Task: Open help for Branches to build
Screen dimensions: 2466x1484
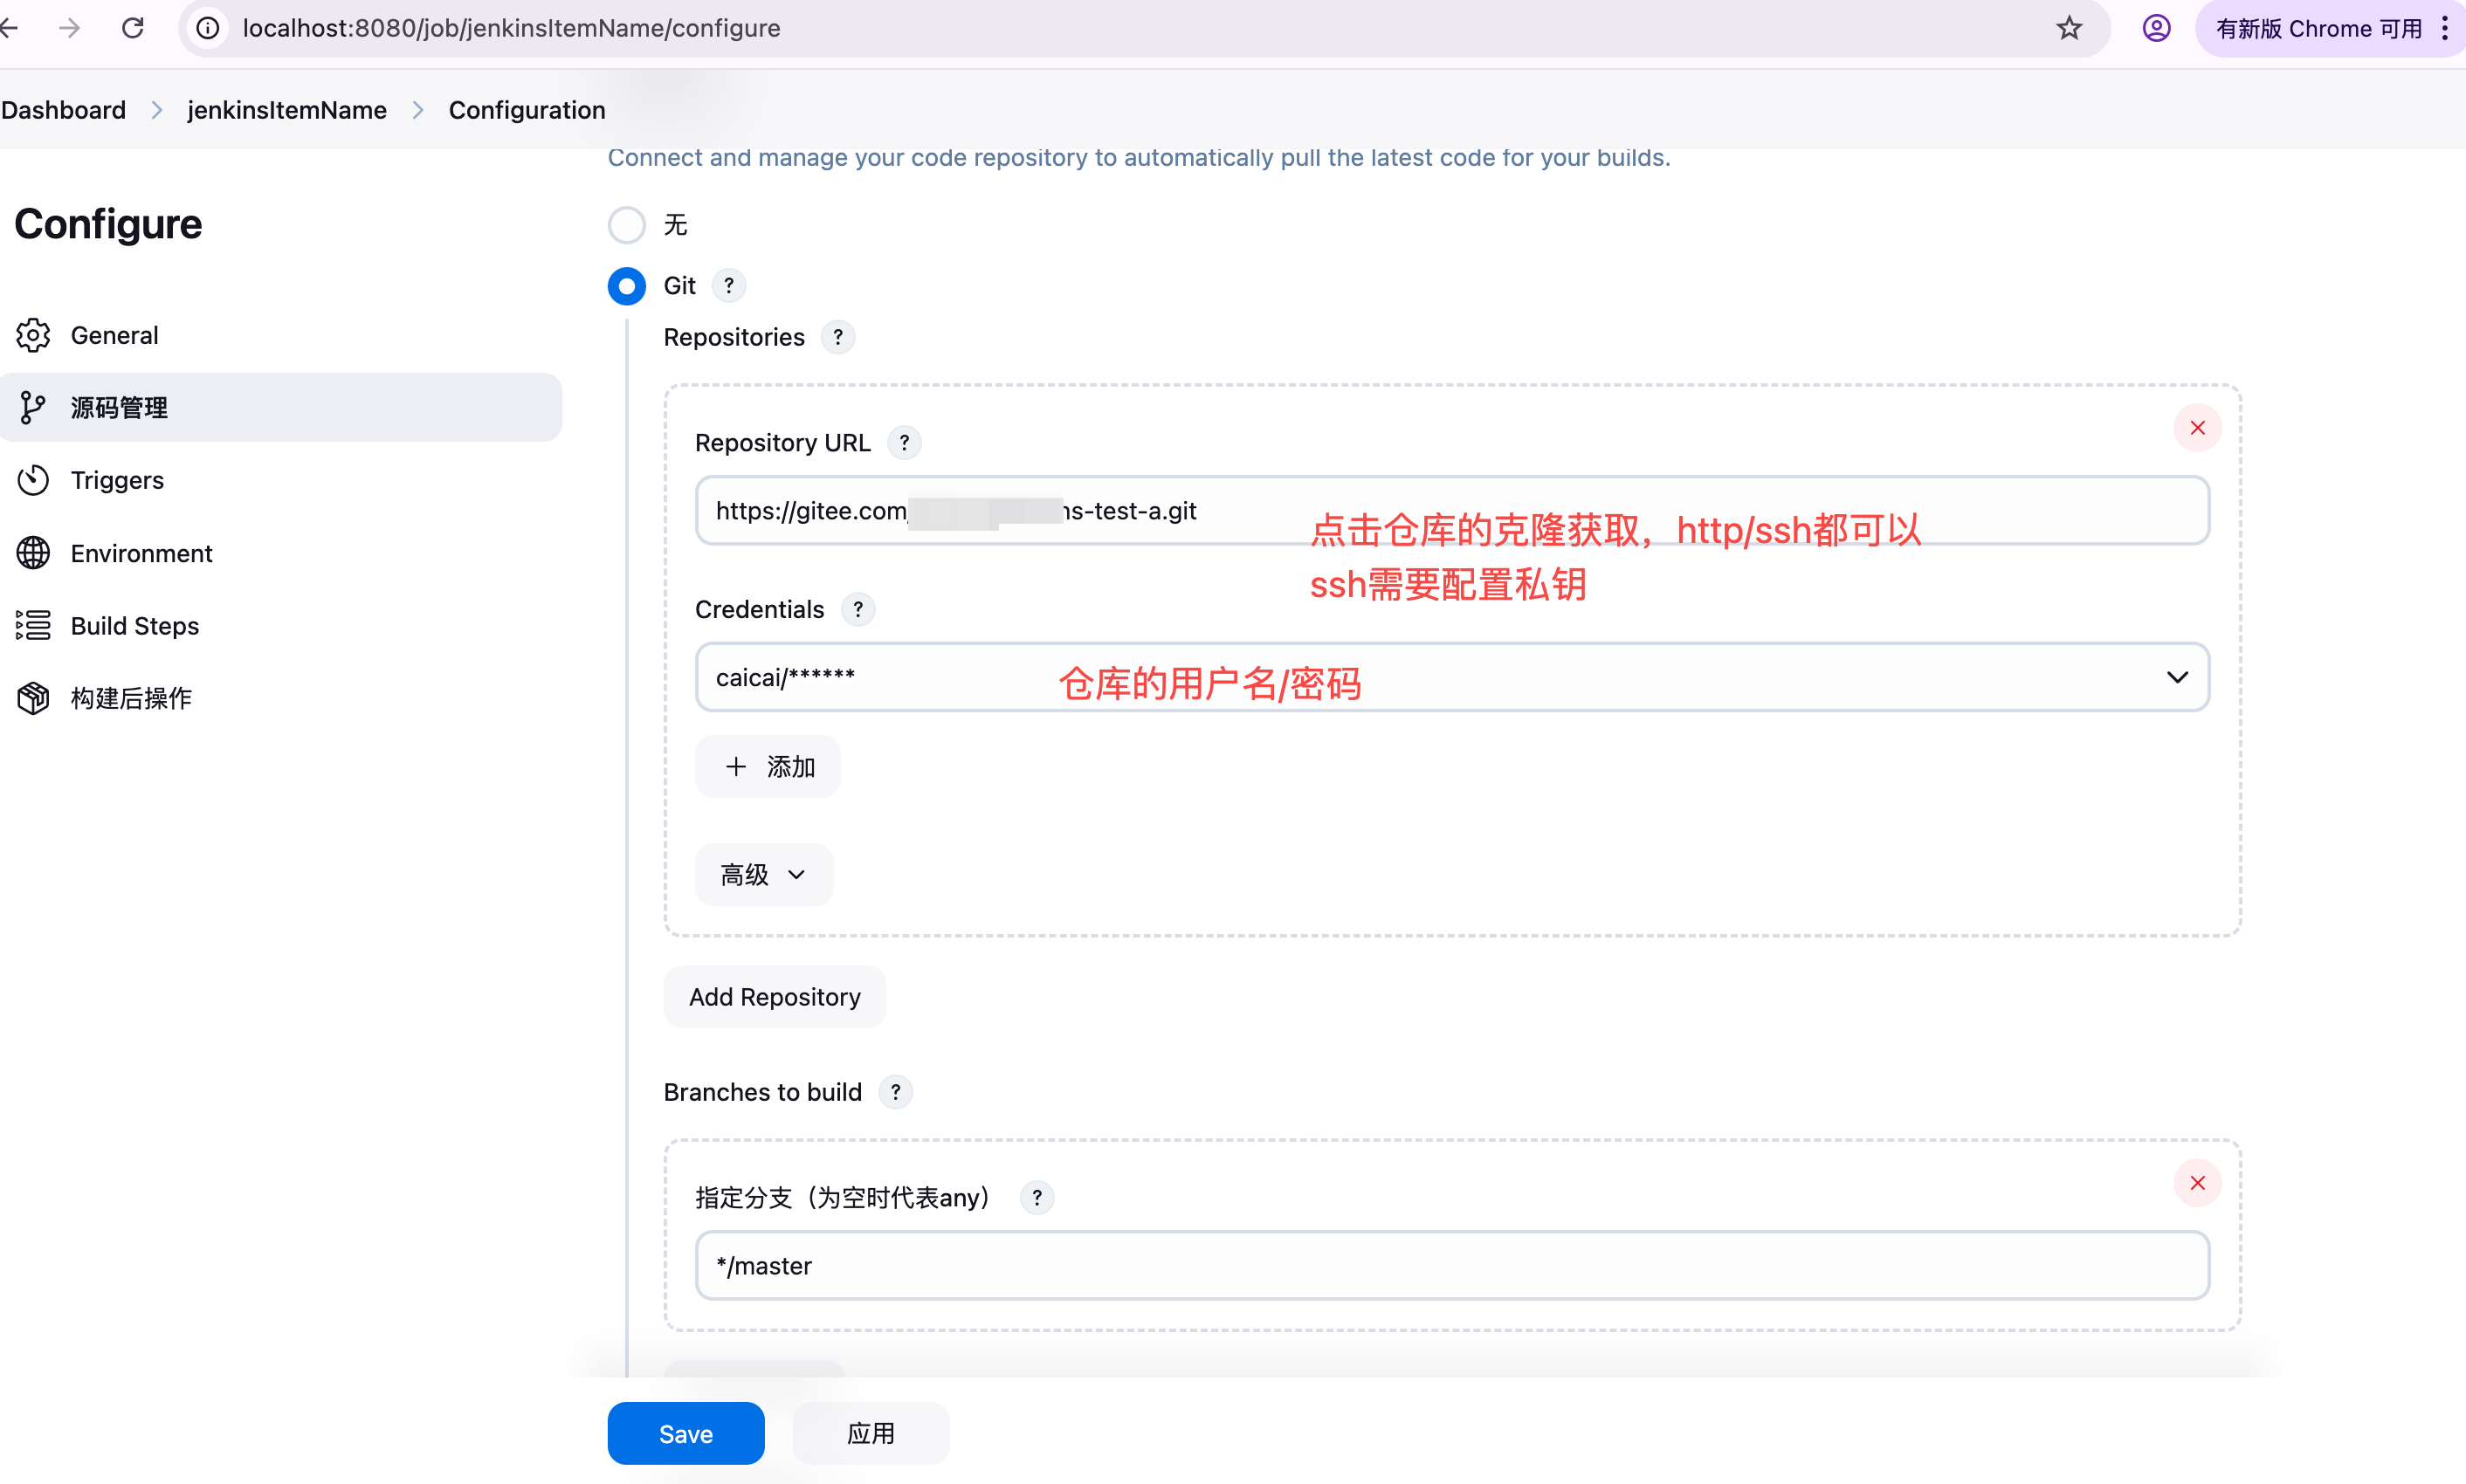Action: pos(895,1092)
